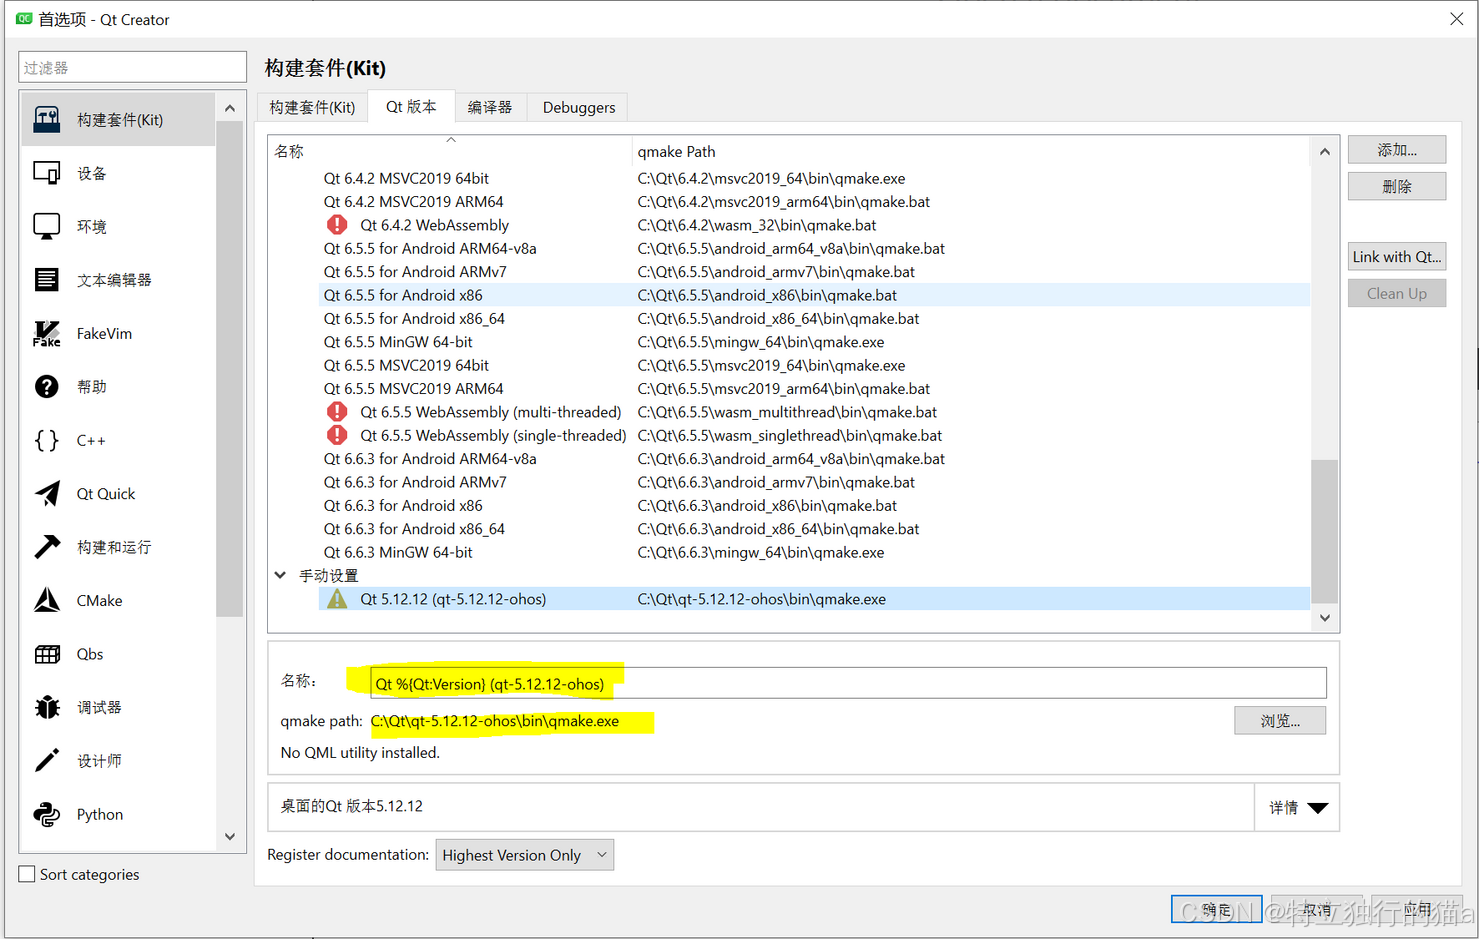This screenshot has height=939, width=1479.
Task: Open the Register documentation dropdown
Action: click(x=524, y=855)
